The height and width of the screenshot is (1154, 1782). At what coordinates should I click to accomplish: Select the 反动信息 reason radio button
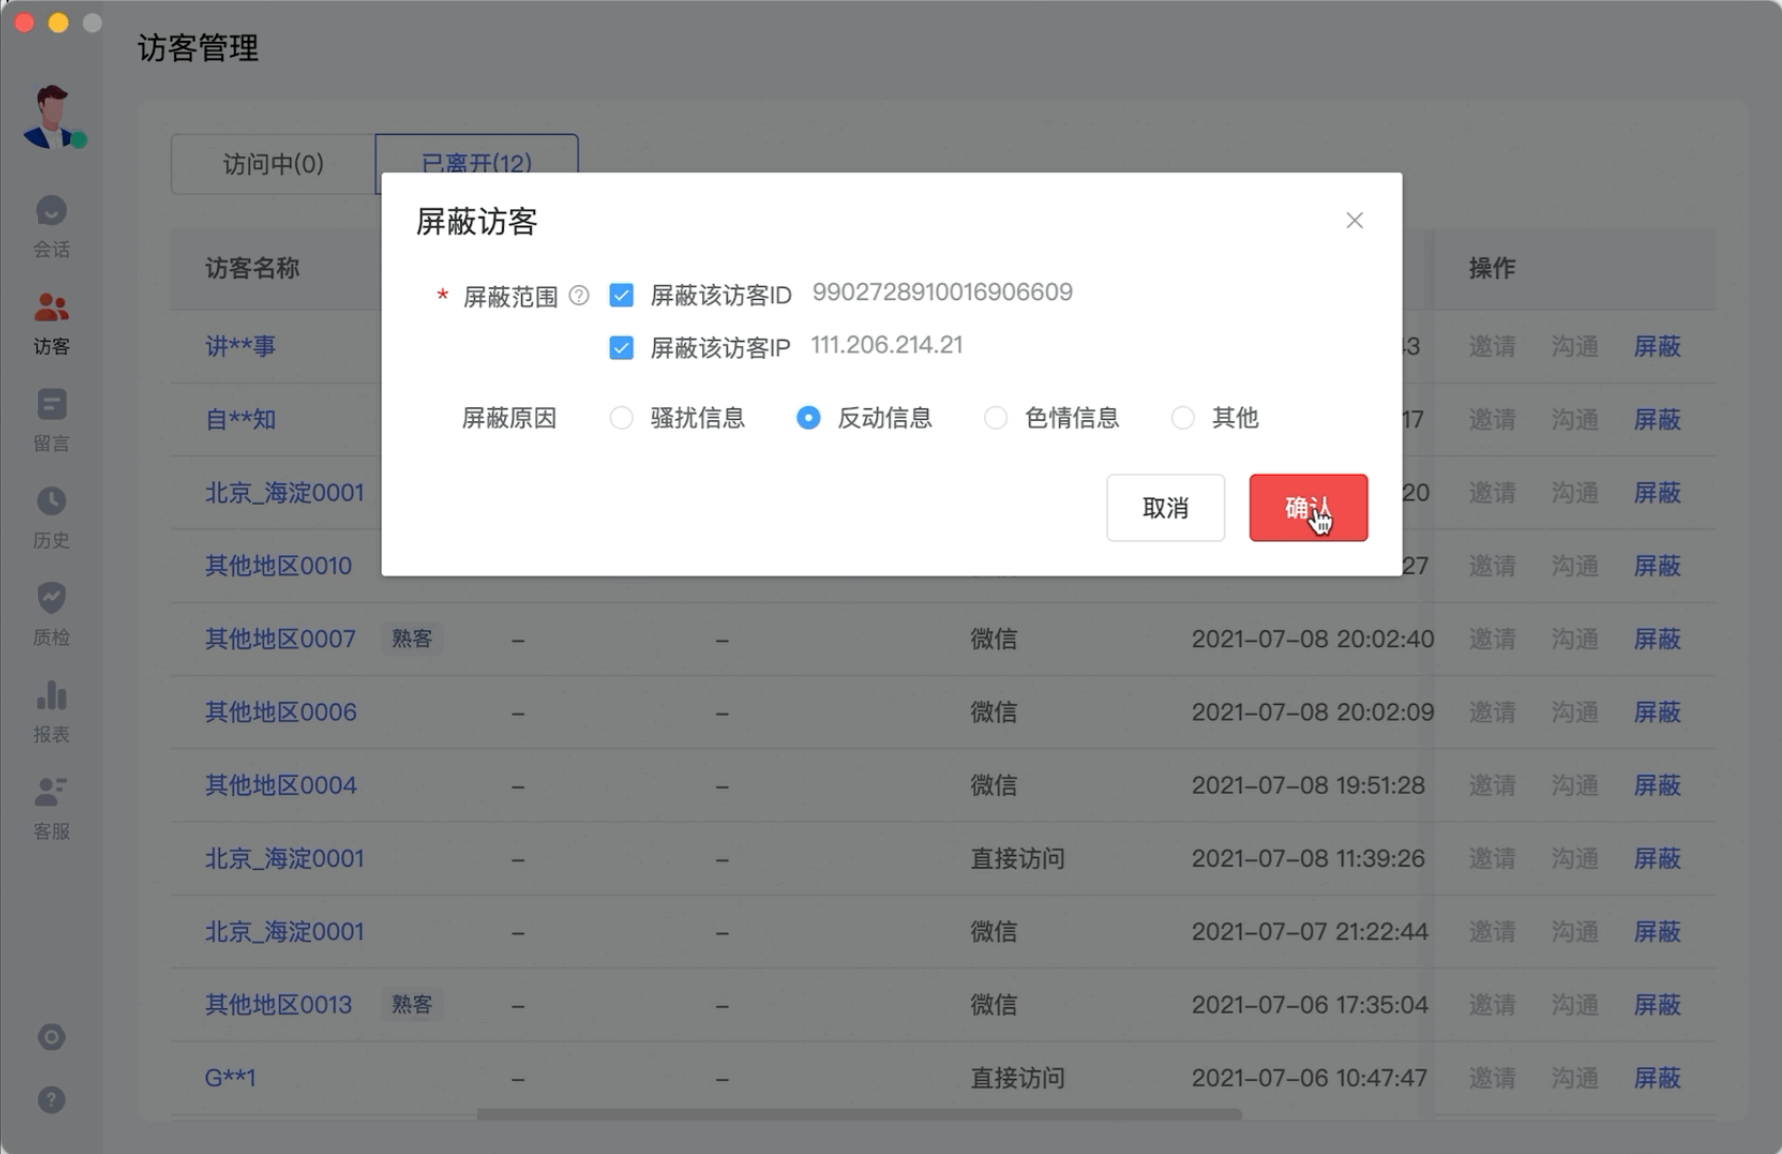pos(808,417)
